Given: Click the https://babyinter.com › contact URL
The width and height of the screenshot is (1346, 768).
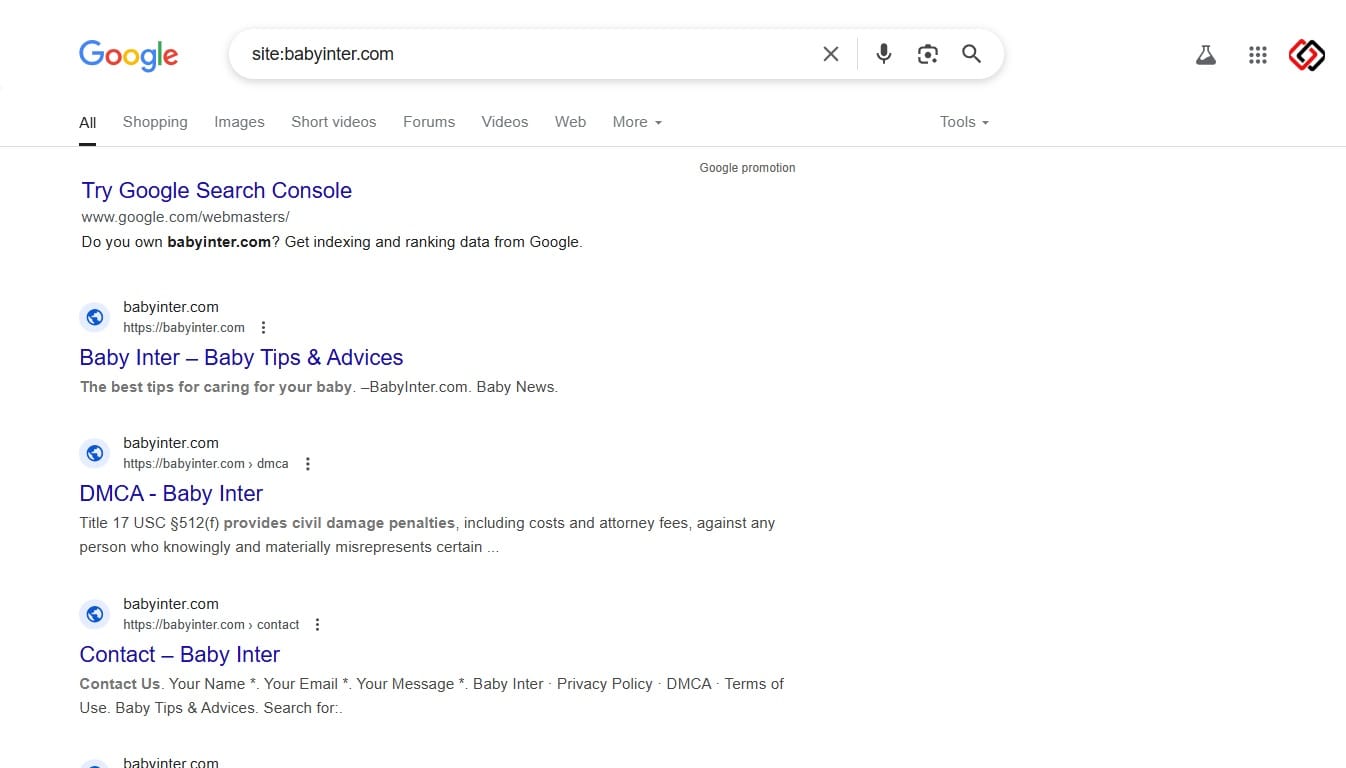Looking at the screenshot, I should tap(211, 625).
